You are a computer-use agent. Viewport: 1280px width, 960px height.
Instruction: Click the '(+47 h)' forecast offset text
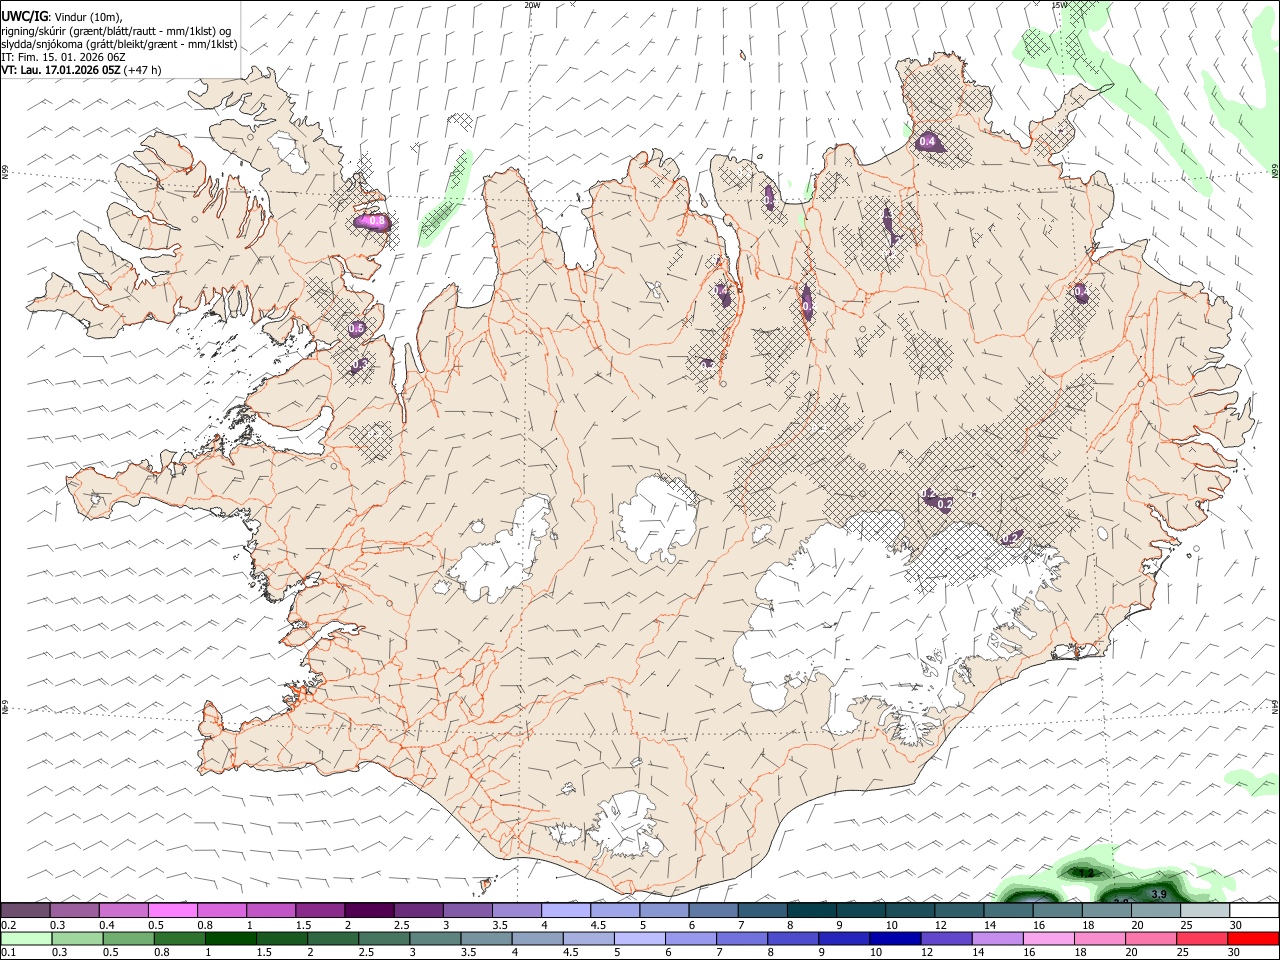pos(143,70)
